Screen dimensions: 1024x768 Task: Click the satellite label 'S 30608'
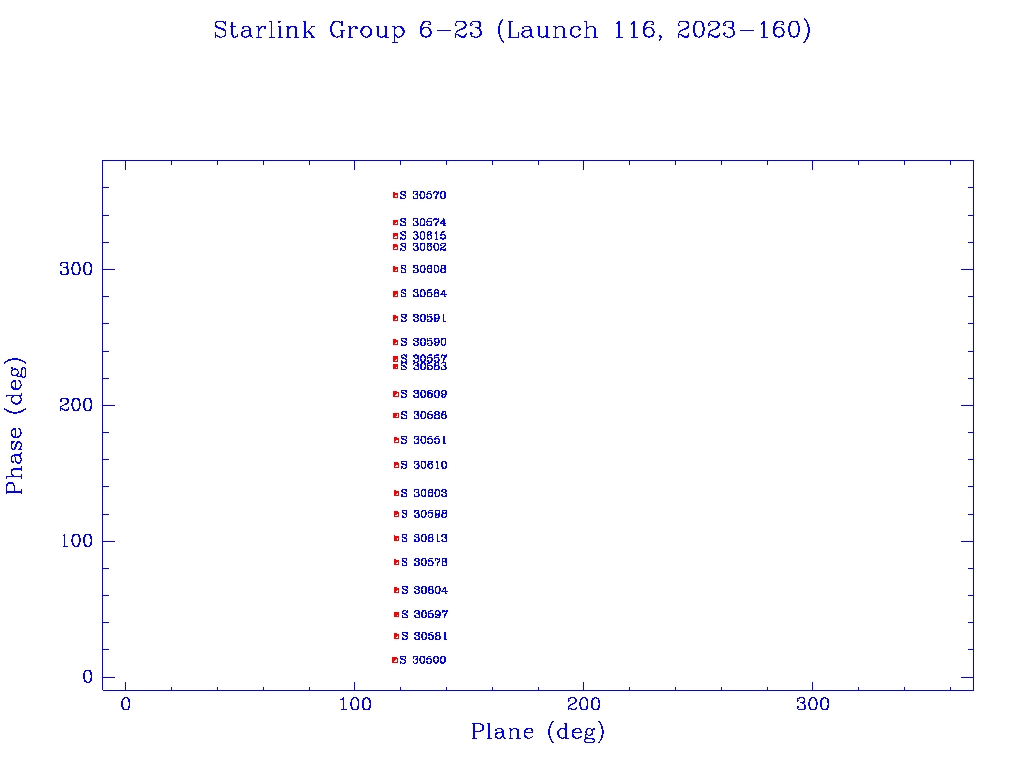[424, 269]
